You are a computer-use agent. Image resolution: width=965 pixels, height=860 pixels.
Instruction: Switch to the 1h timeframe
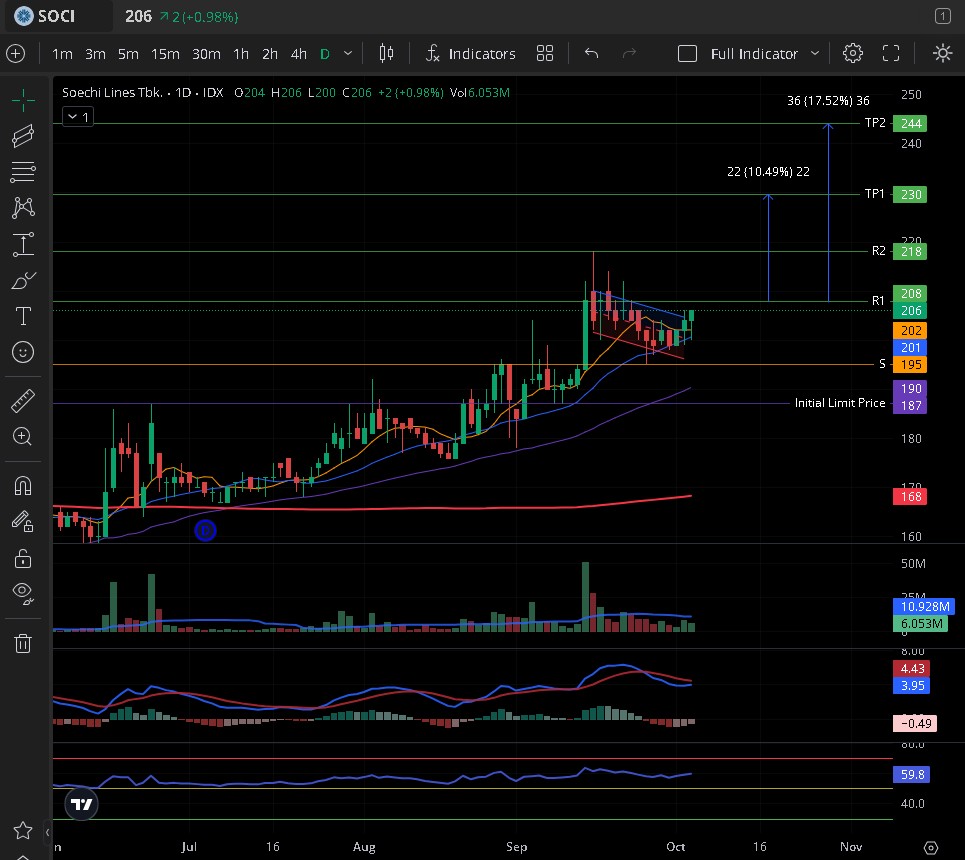click(x=241, y=54)
